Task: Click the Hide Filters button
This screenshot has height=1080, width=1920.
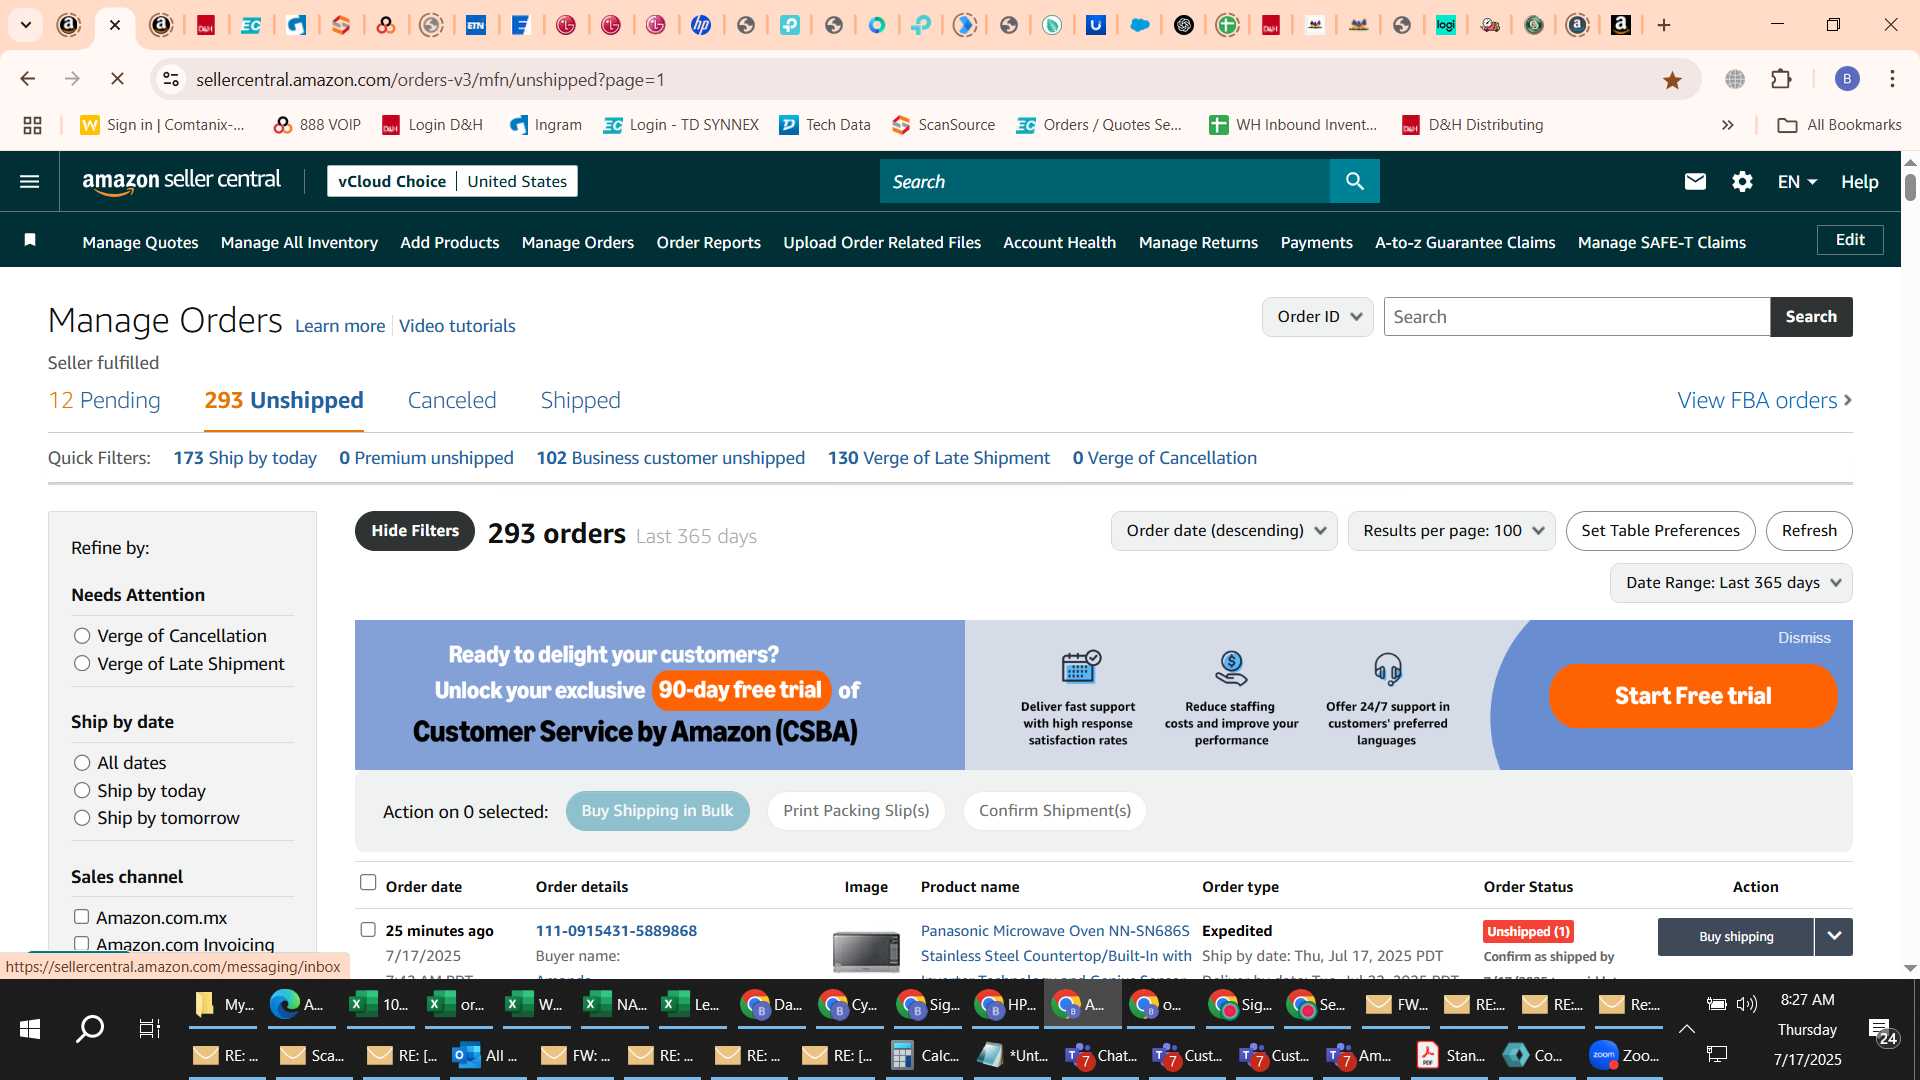Action: click(415, 531)
